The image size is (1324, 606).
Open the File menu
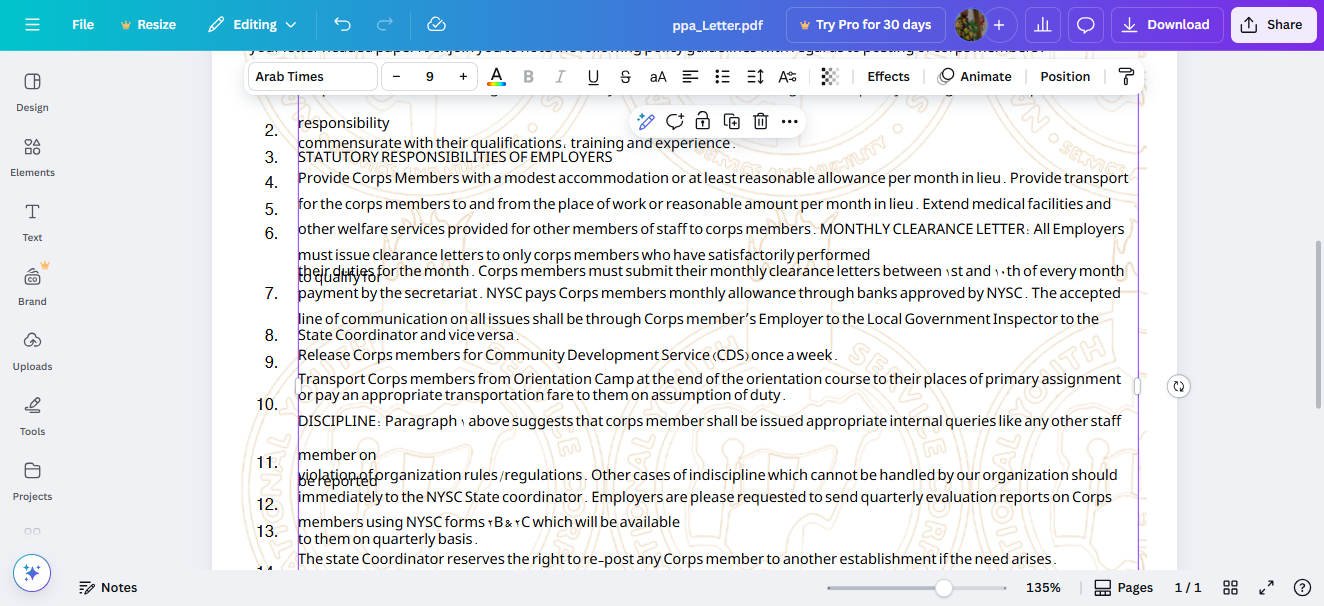(83, 25)
